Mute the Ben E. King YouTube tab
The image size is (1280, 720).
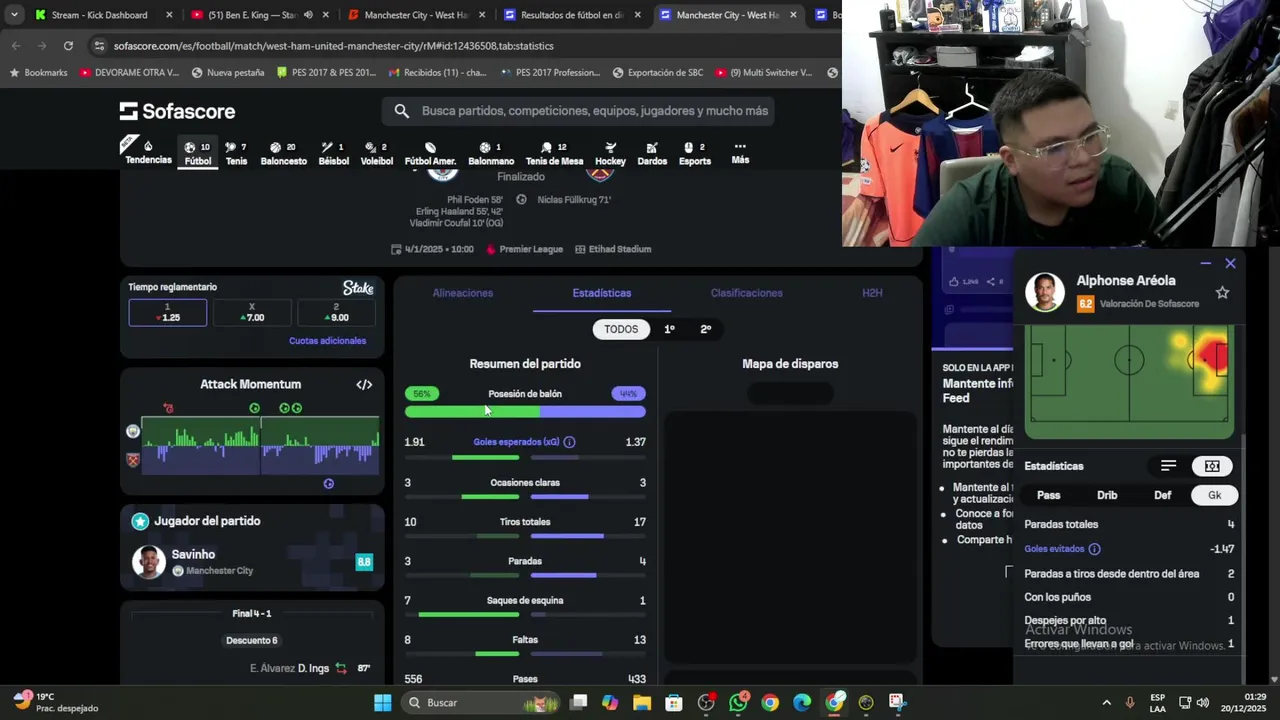pos(307,15)
